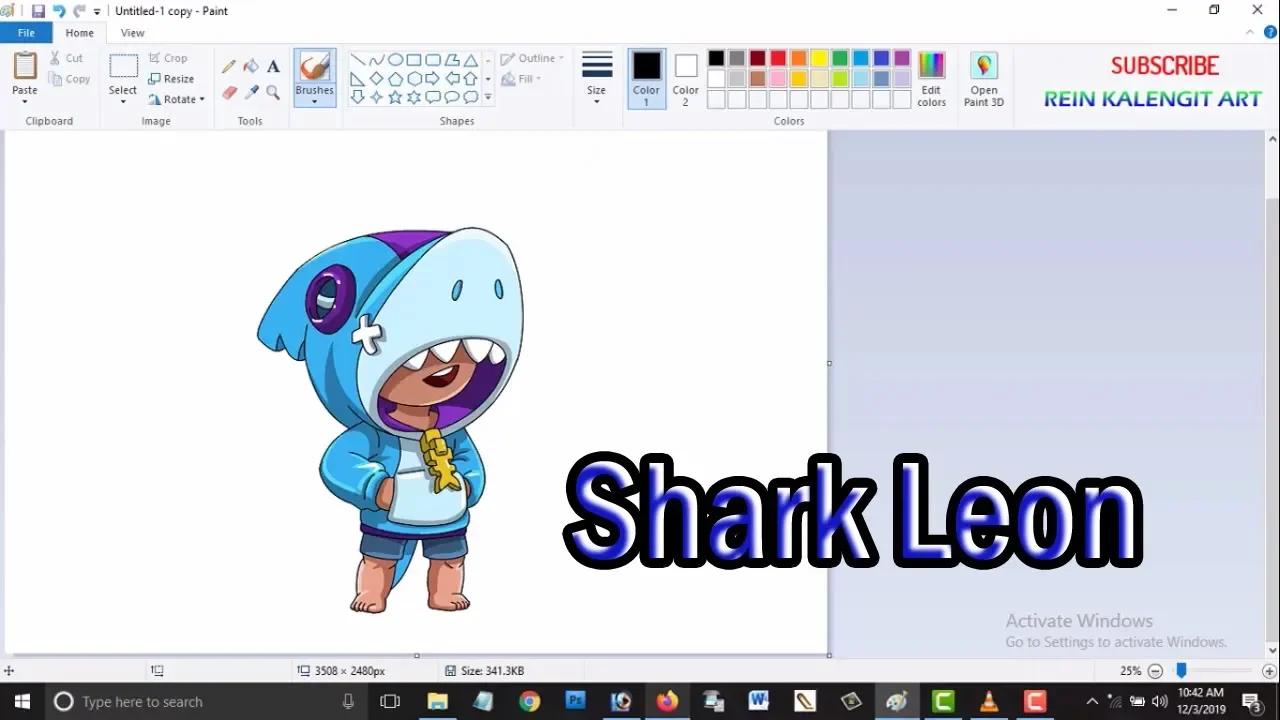Expand the Brushes dropdown arrow
This screenshot has width=1280, height=720.
pyautogui.click(x=314, y=101)
